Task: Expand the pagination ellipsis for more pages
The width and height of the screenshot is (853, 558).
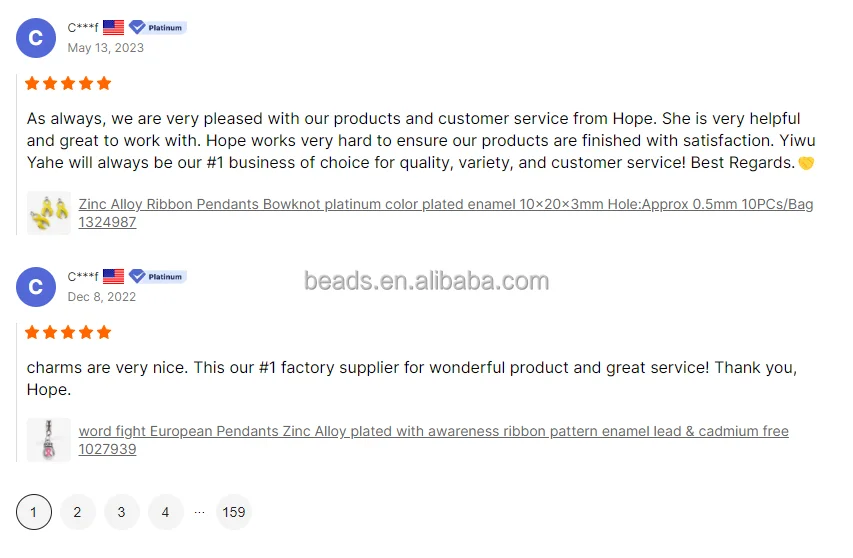Action: pos(199,512)
